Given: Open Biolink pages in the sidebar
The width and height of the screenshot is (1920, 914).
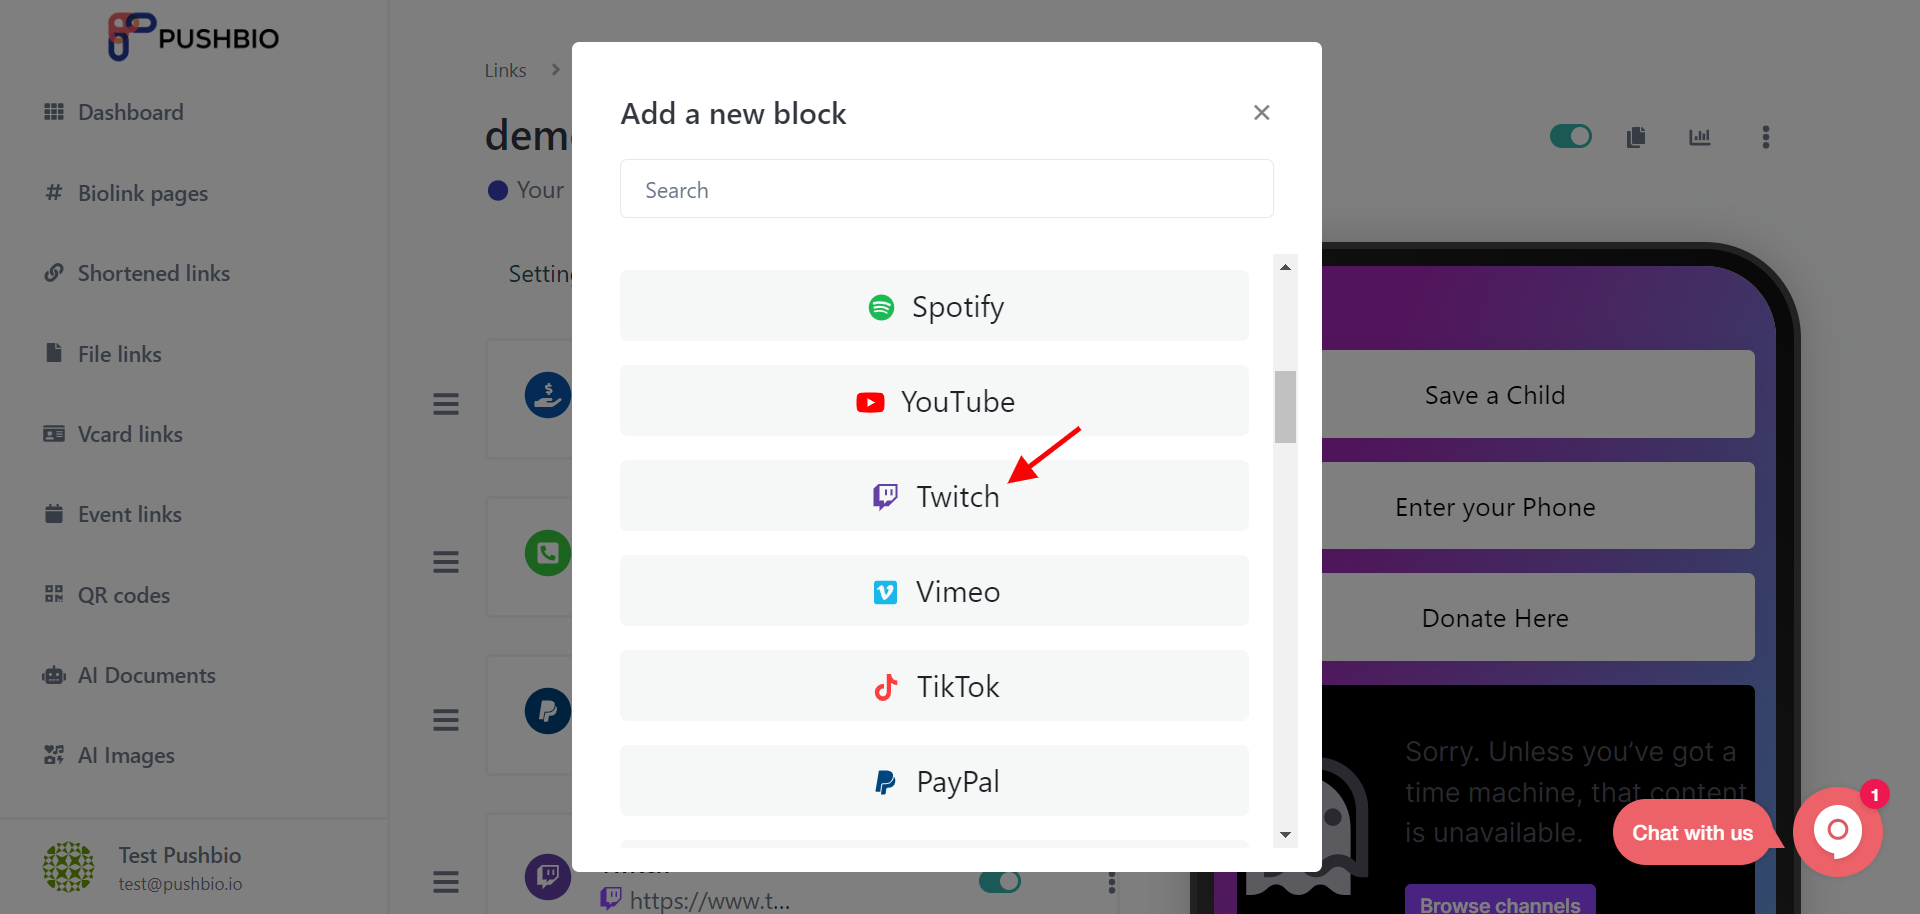Looking at the screenshot, I should (143, 193).
